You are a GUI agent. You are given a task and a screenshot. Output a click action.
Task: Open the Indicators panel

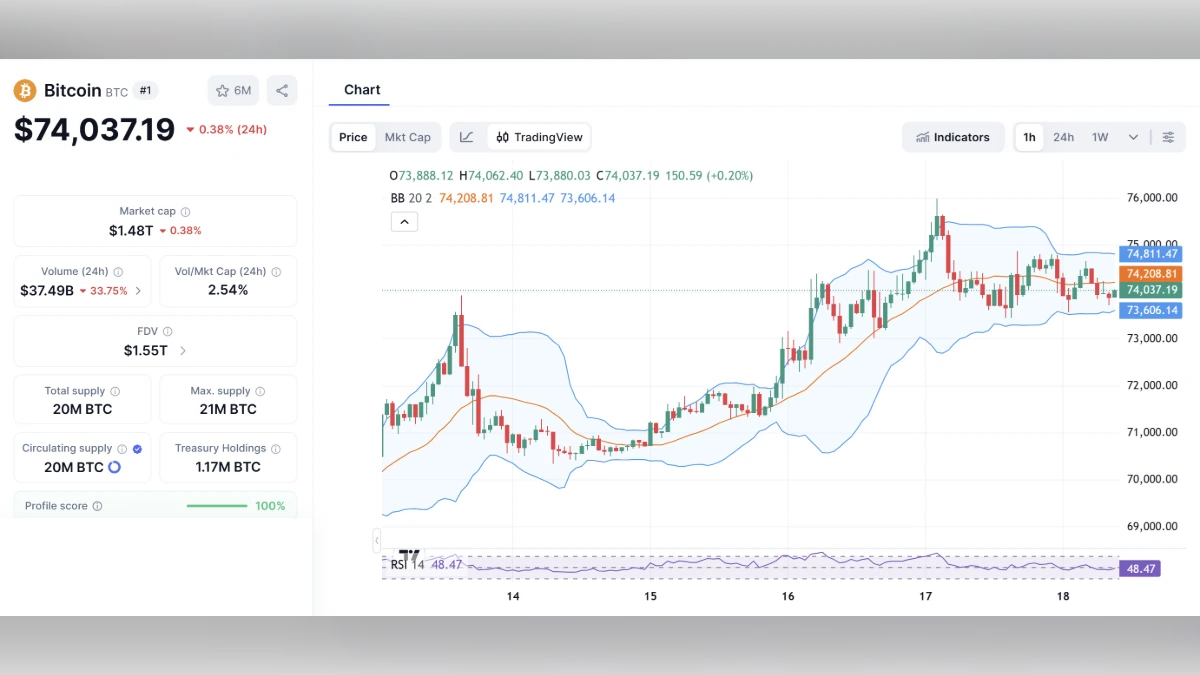click(953, 137)
